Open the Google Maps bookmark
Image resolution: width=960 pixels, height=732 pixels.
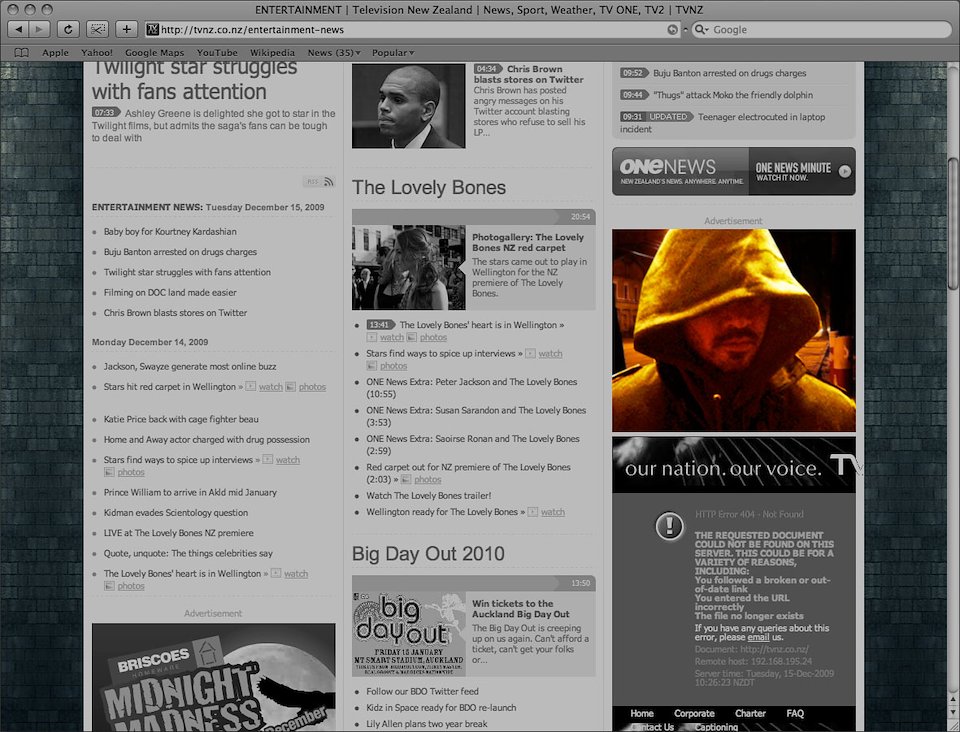154,53
